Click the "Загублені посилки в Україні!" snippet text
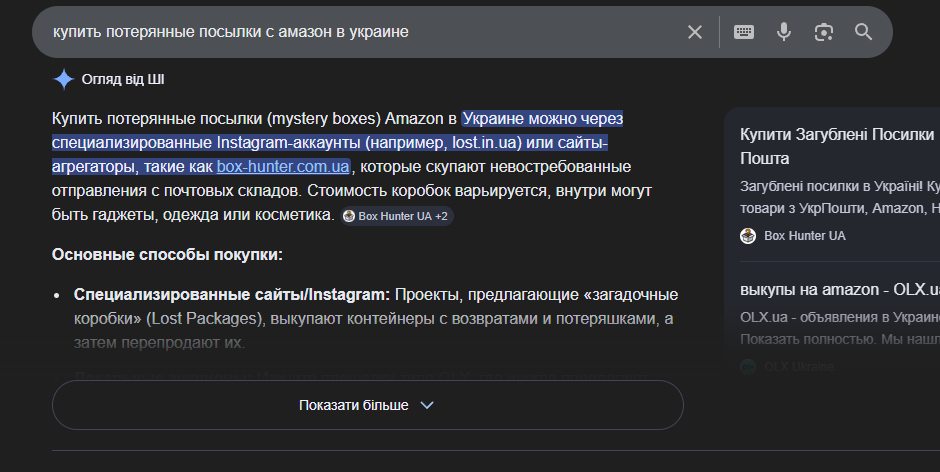This screenshot has height=472, width=940. [x=830, y=186]
